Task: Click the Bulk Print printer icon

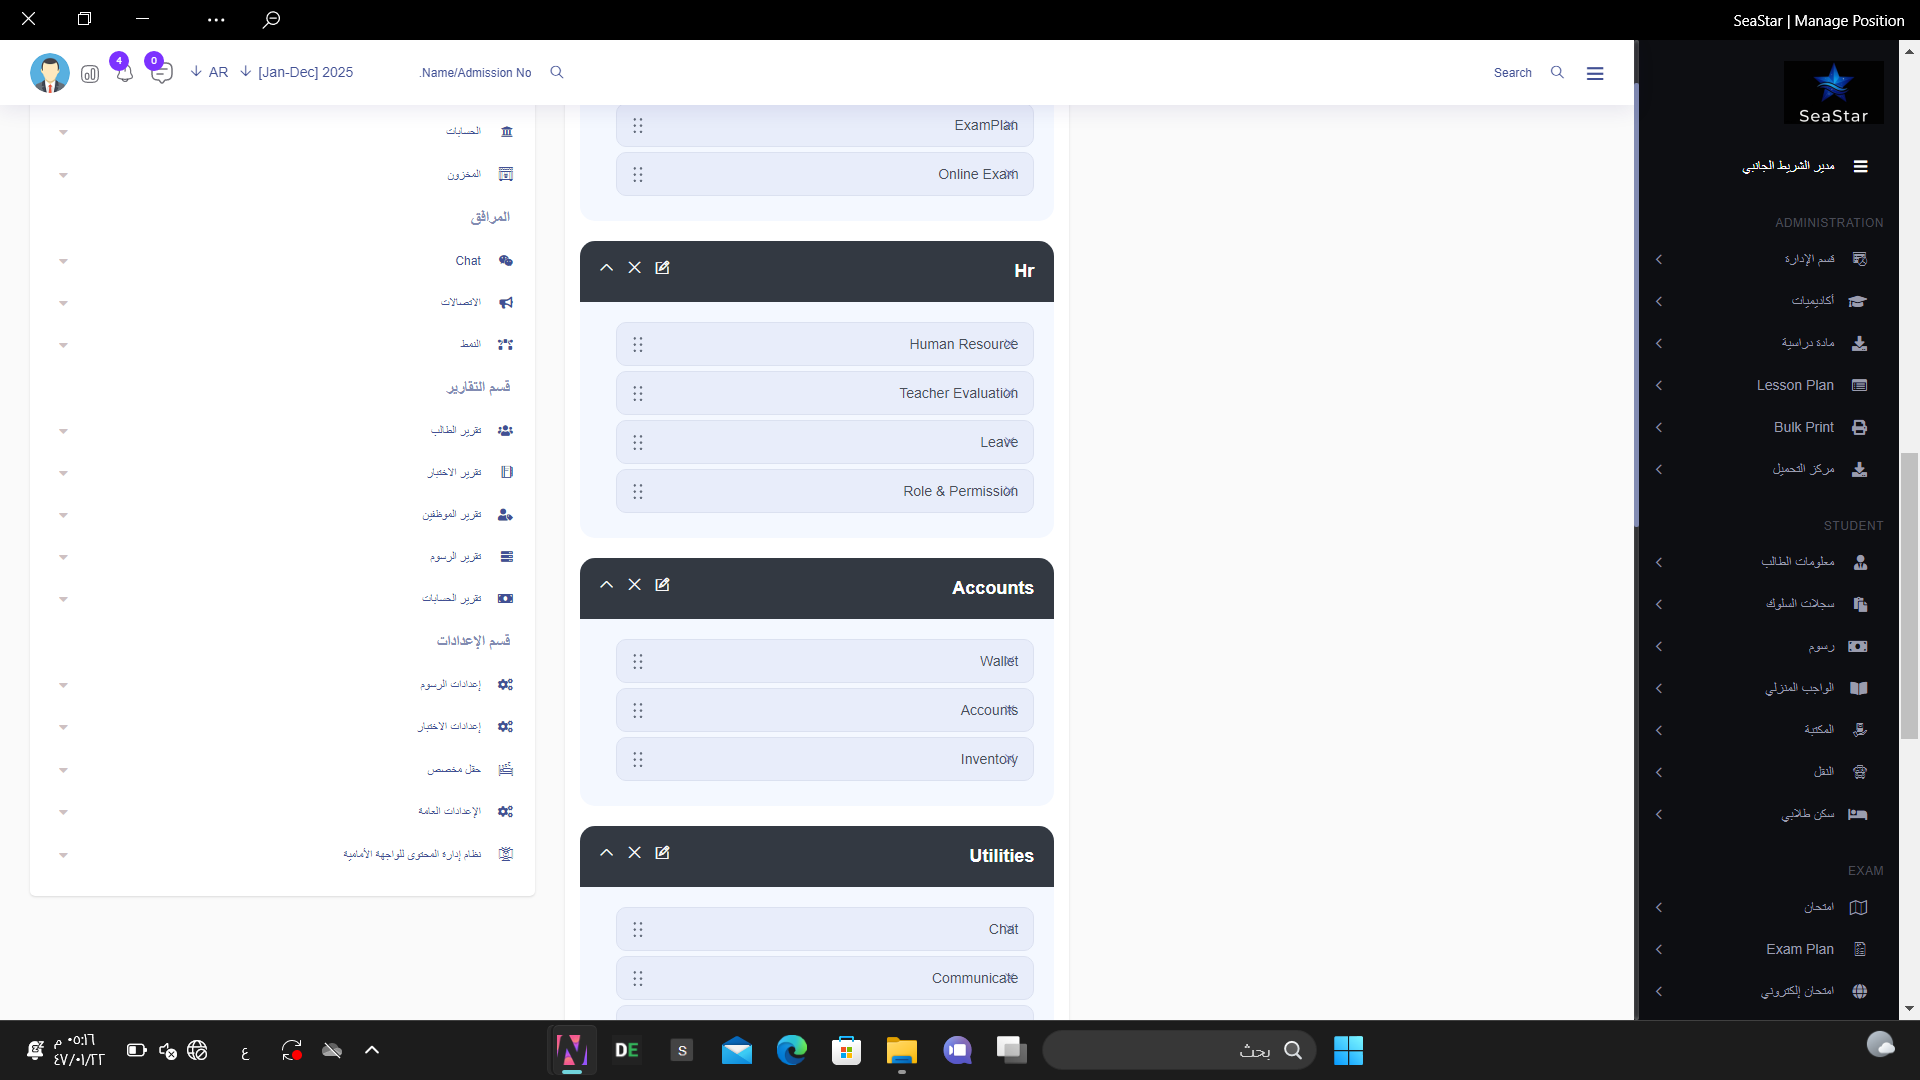Action: click(x=1859, y=427)
